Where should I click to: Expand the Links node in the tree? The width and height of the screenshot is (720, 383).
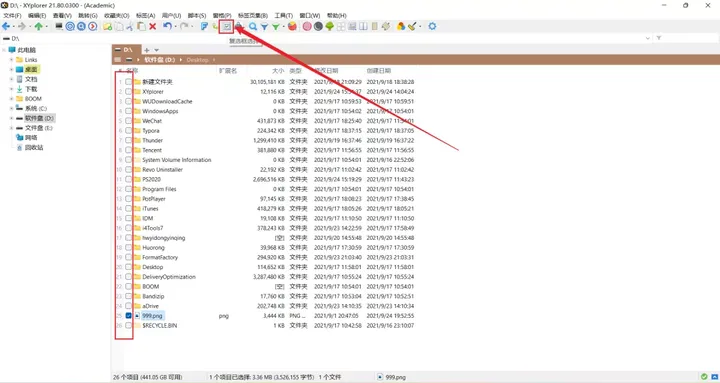pos(11,60)
